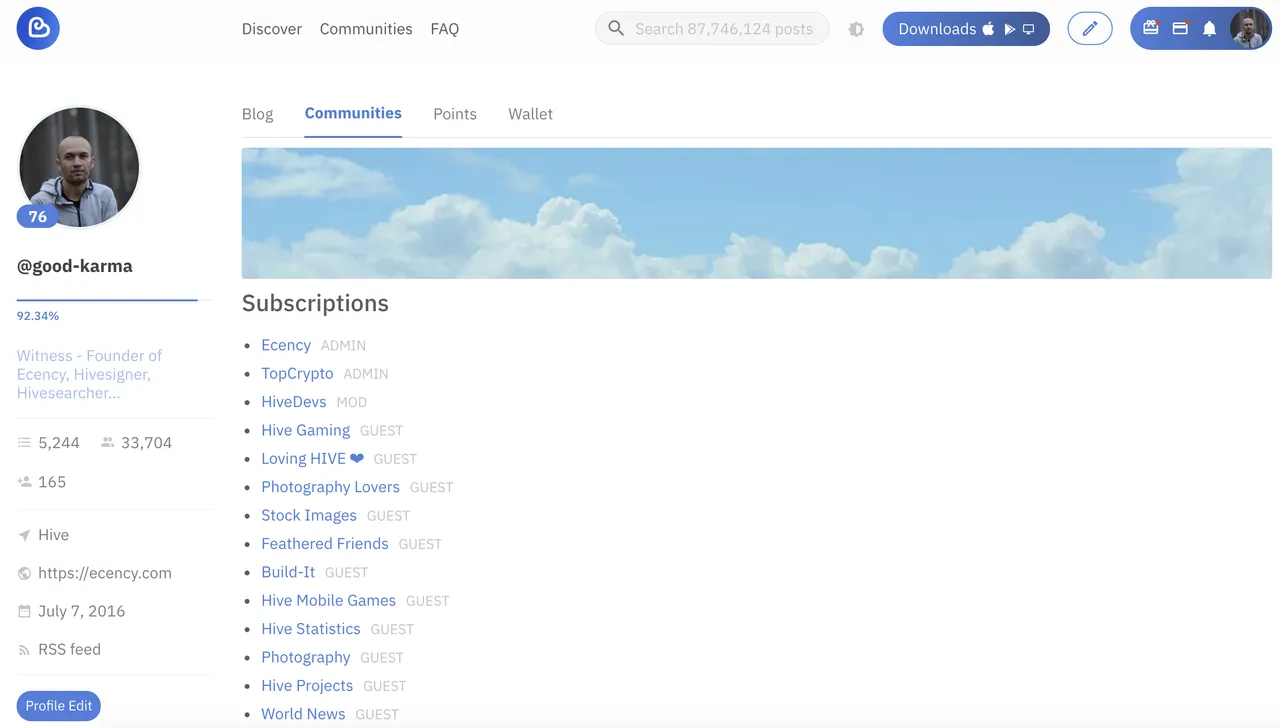The image size is (1280, 728).
Task: Open the https://ecency.com website link
Action: pyautogui.click(x=105, y=573)
